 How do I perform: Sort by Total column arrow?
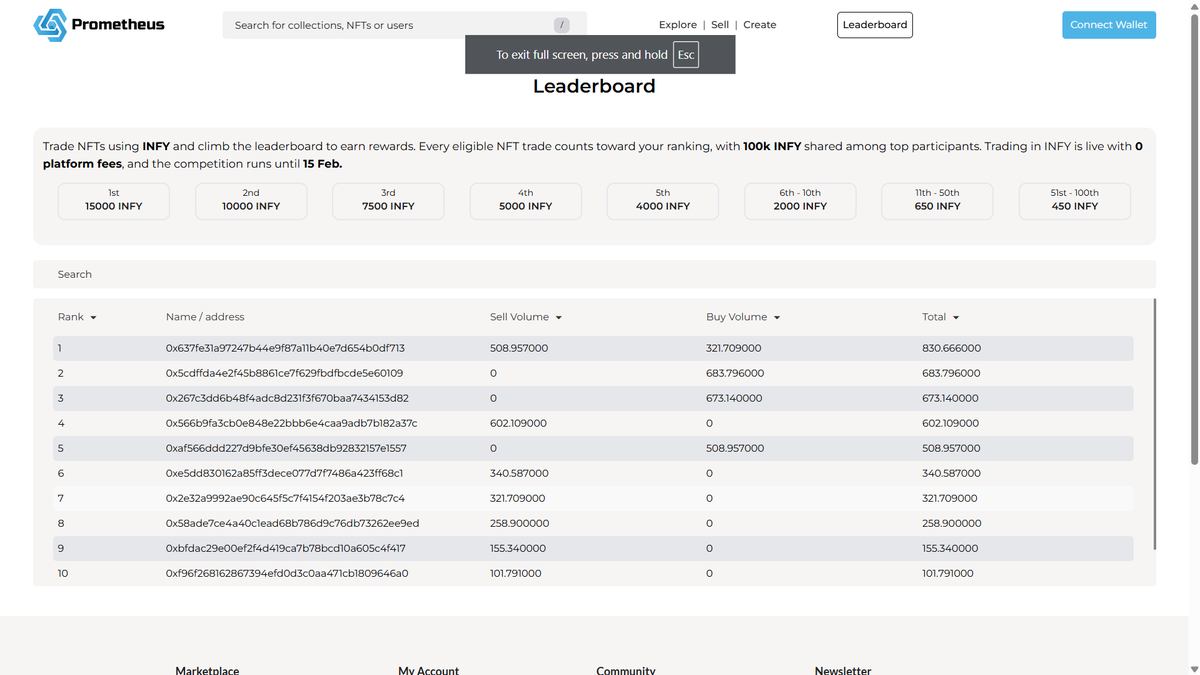(956, 318)
